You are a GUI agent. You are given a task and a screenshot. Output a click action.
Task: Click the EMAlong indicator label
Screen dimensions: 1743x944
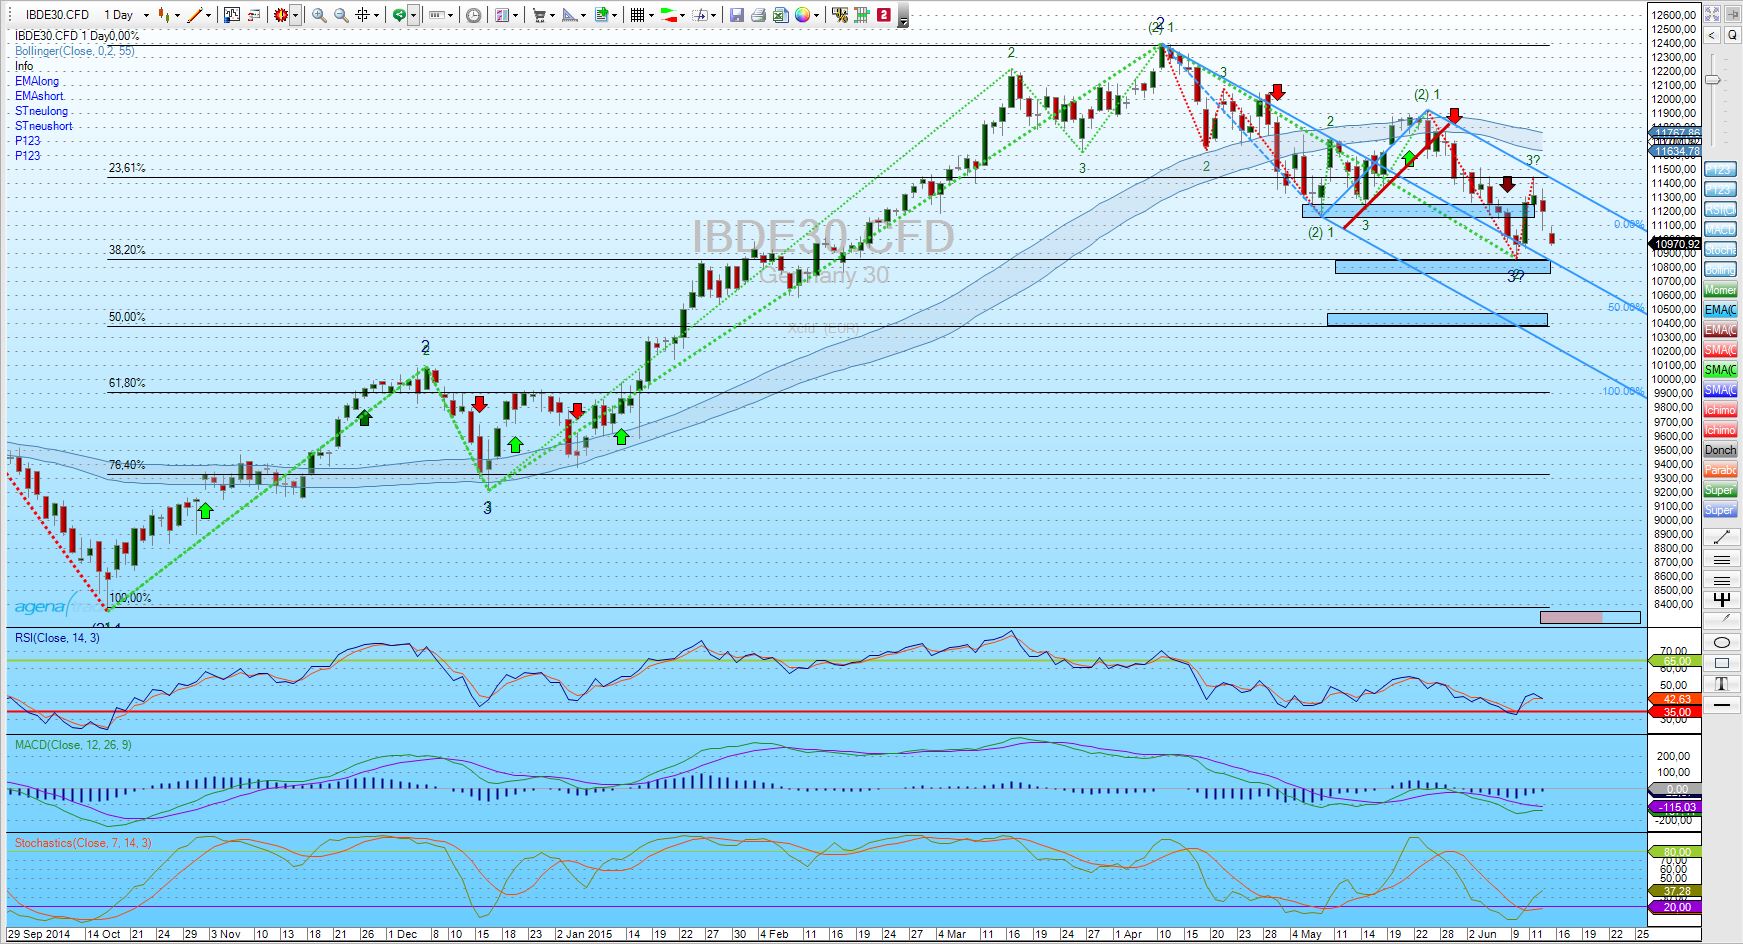pyautogui.click(x=37, y=81)
